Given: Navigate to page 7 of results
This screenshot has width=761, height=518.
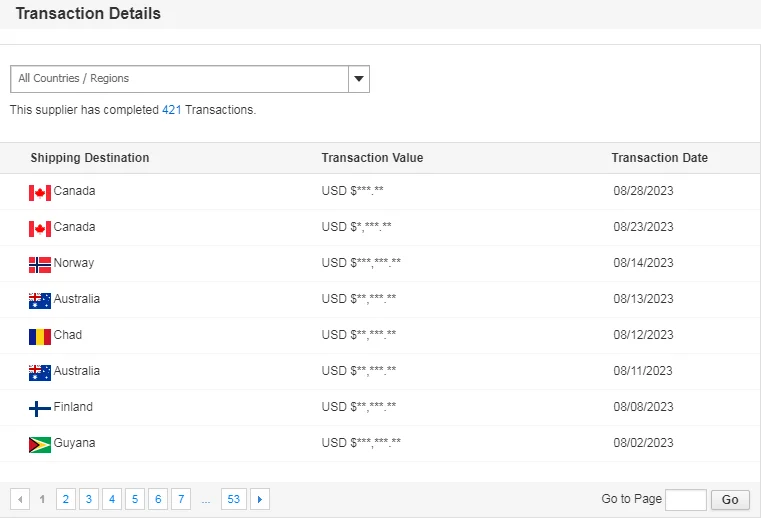Looking at the screenshot, I should (181, 499).
